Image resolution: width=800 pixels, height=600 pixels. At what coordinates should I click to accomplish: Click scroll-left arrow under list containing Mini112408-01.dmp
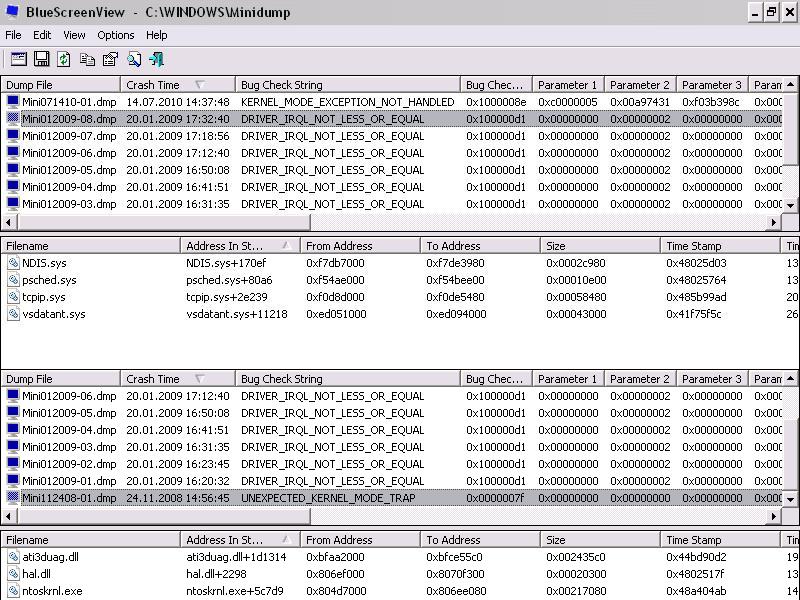tap(9, 516)
